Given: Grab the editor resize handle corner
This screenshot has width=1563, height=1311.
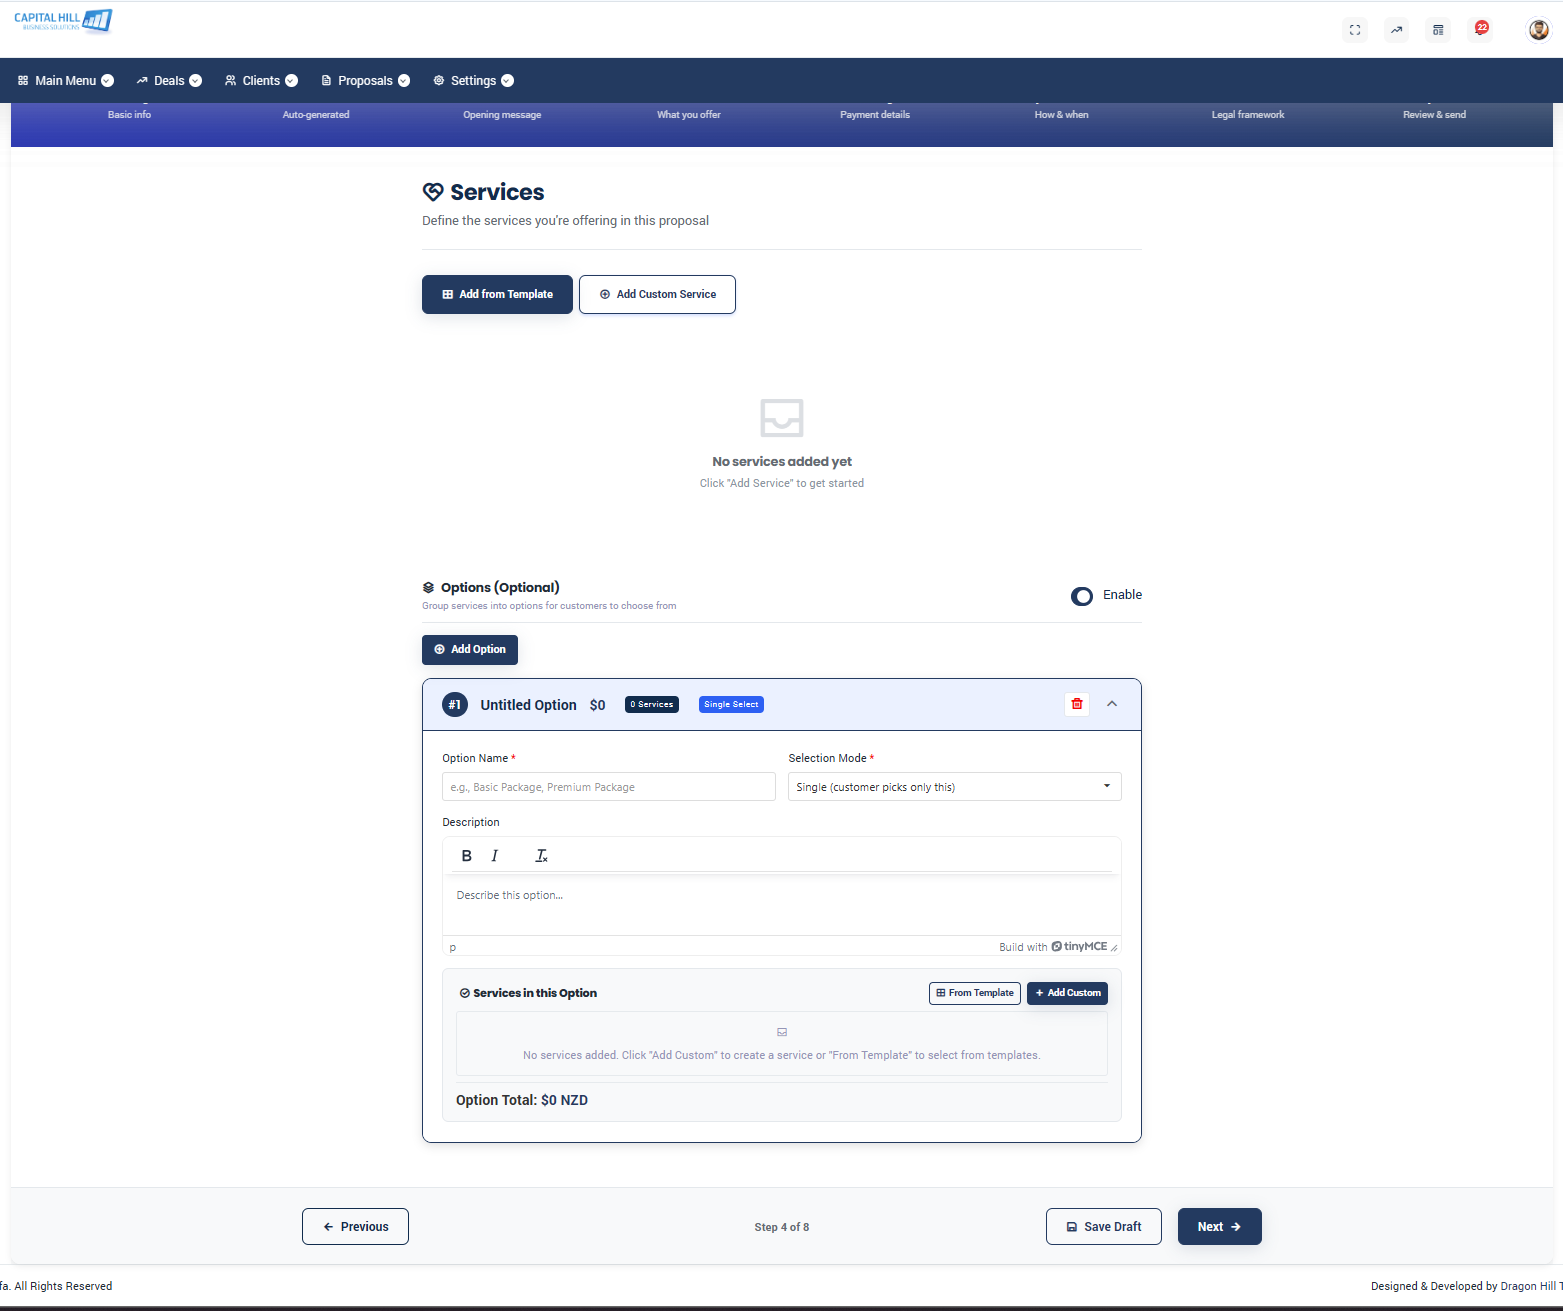Looking at the screenshot, I should tap(1114, 948).
